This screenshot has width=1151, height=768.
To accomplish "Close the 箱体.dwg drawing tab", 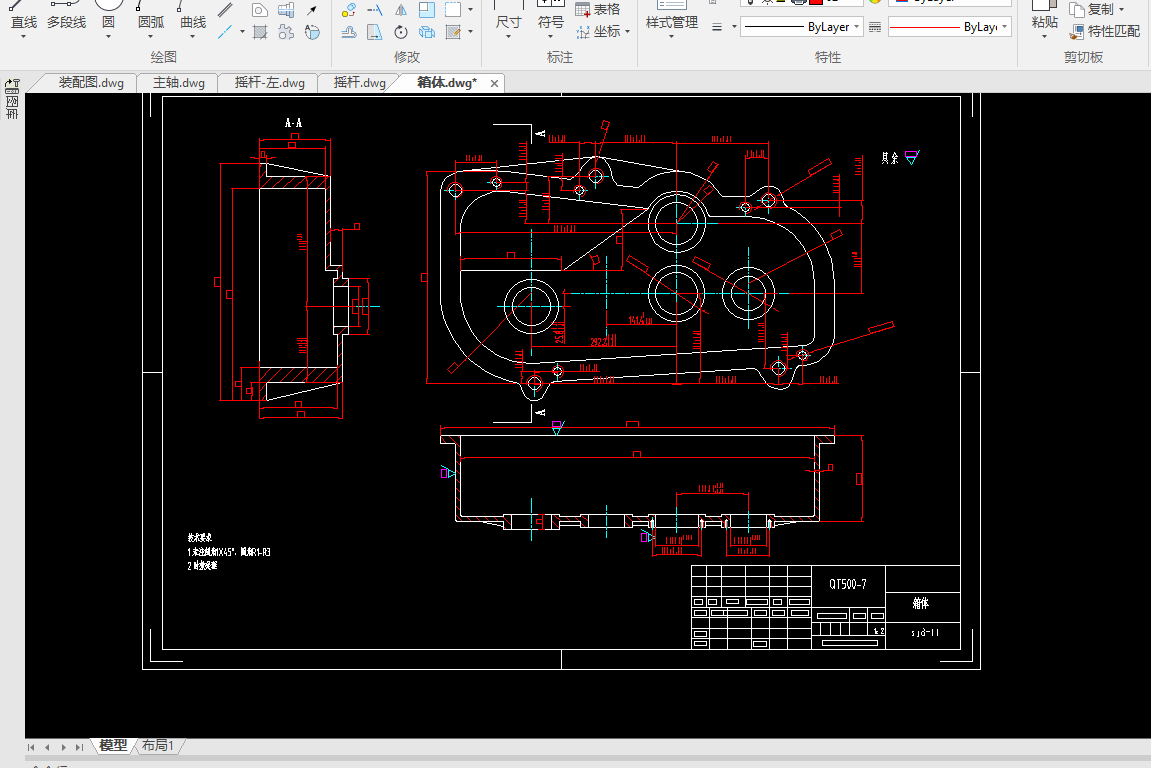I will coord(494,84).
